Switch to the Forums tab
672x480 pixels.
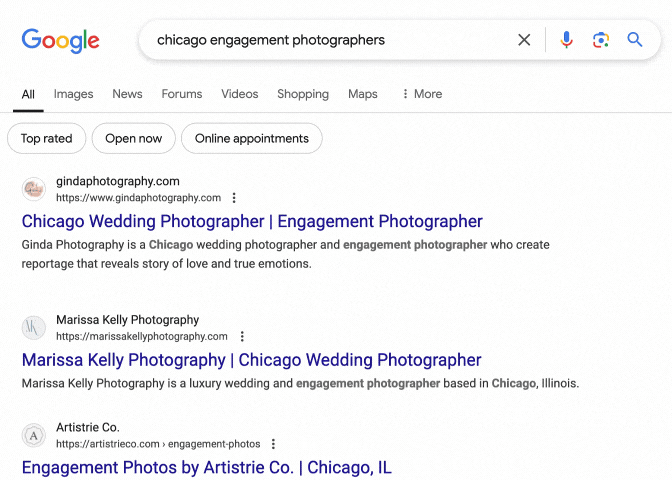[x=182, y=94]
